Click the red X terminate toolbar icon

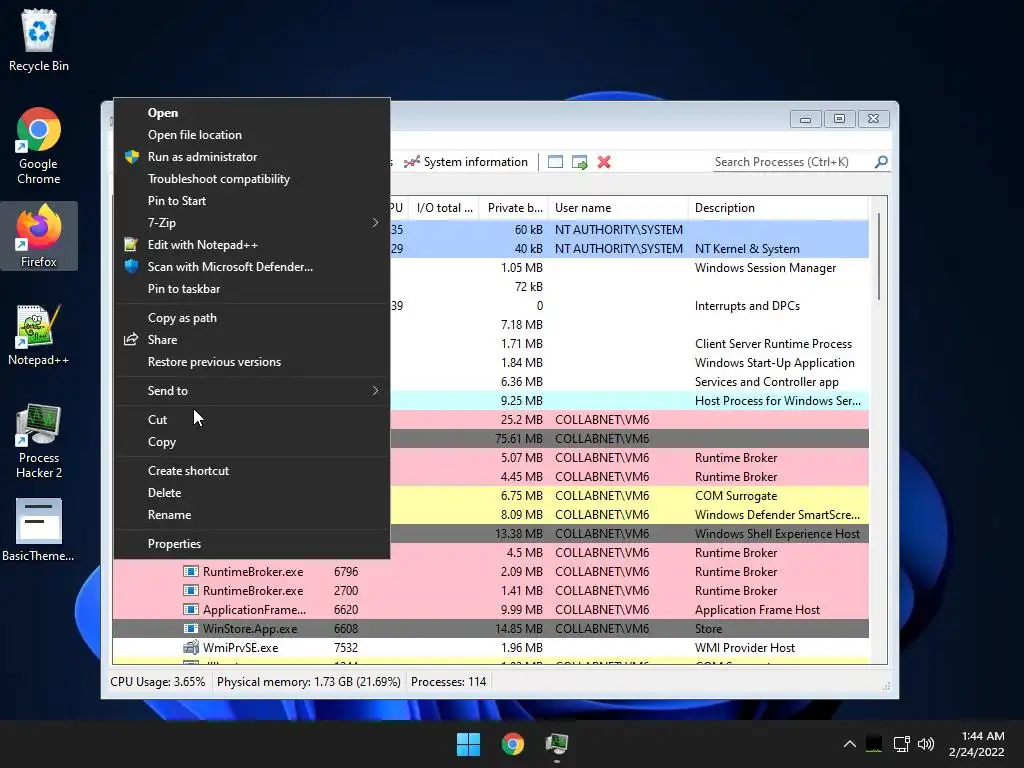(604, 162)
